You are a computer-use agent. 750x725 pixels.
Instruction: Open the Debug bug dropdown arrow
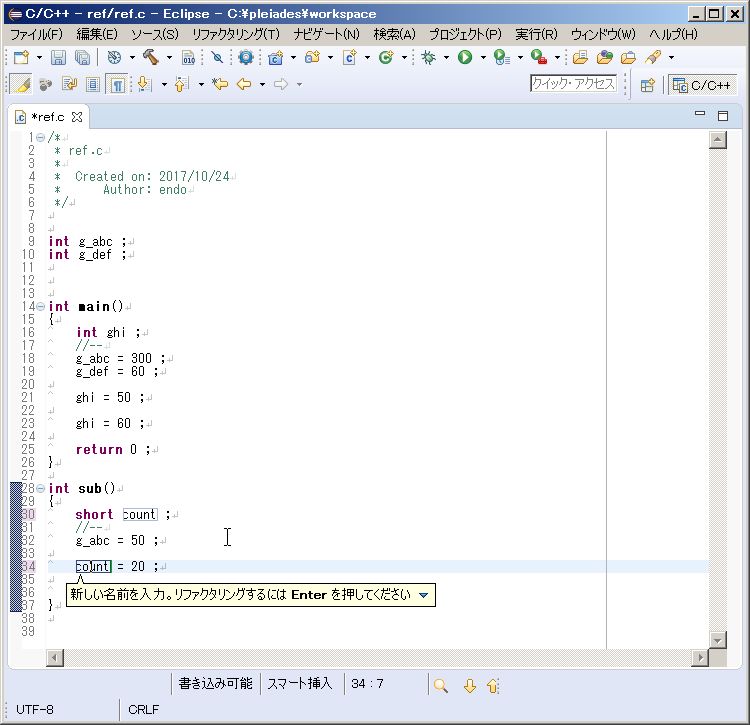coord(446,58)
